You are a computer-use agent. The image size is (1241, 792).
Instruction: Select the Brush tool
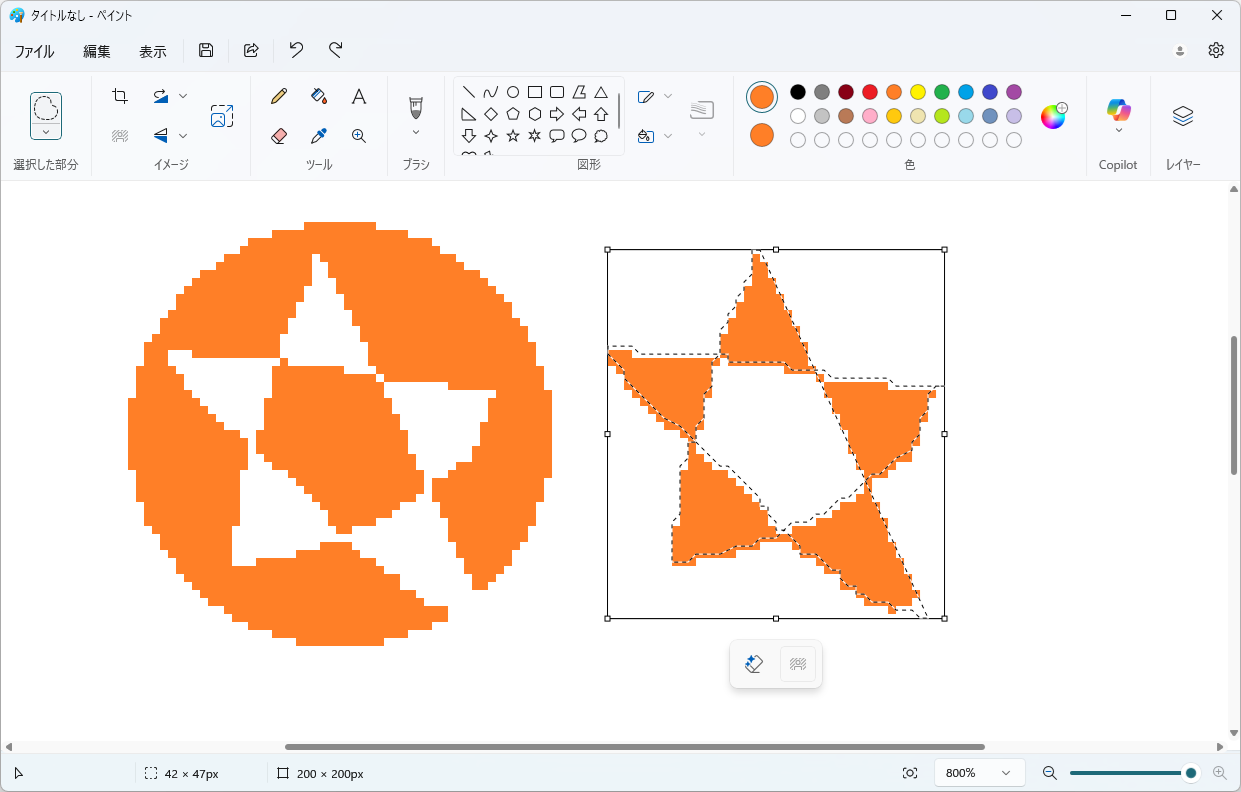pos(416,107)
